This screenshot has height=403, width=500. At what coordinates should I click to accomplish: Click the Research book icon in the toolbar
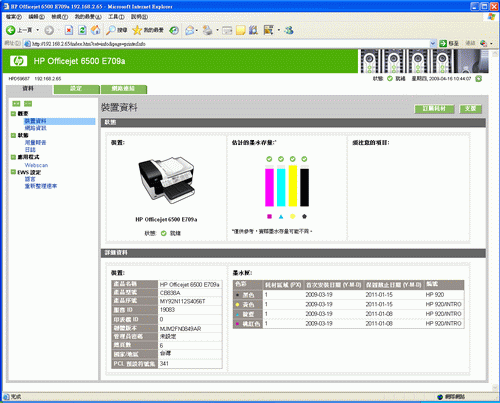[253, 30]
